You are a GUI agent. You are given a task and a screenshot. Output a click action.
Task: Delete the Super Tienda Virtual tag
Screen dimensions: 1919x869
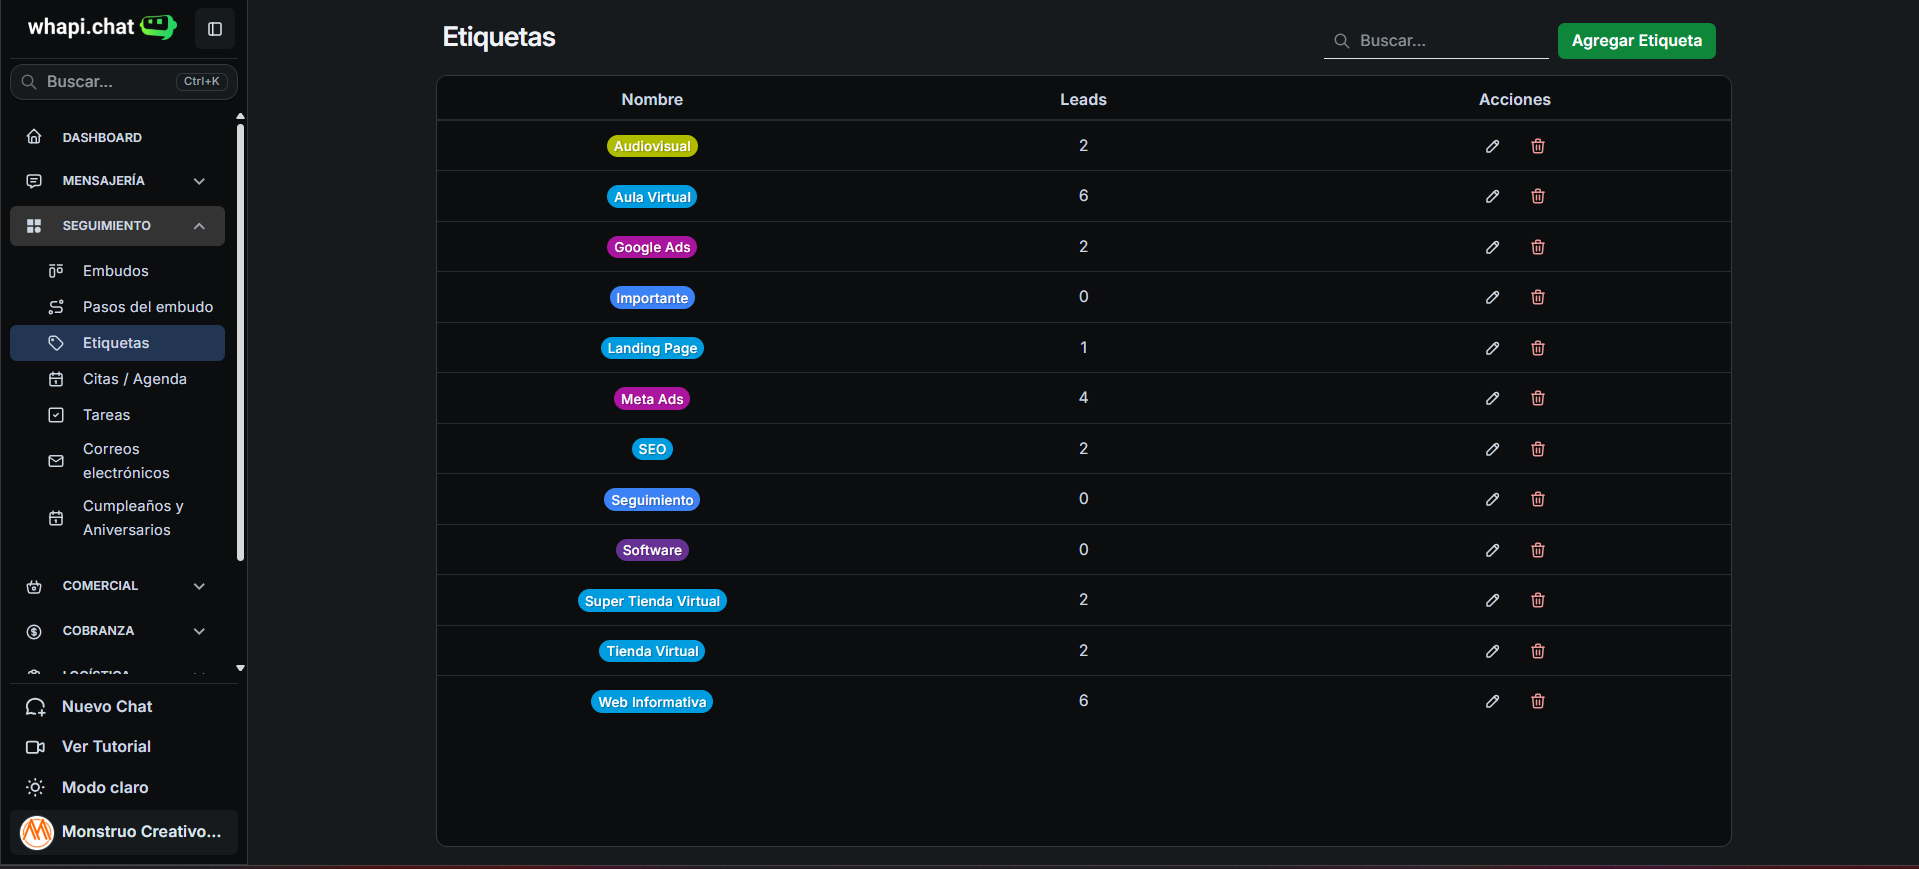coord(1538,600)
